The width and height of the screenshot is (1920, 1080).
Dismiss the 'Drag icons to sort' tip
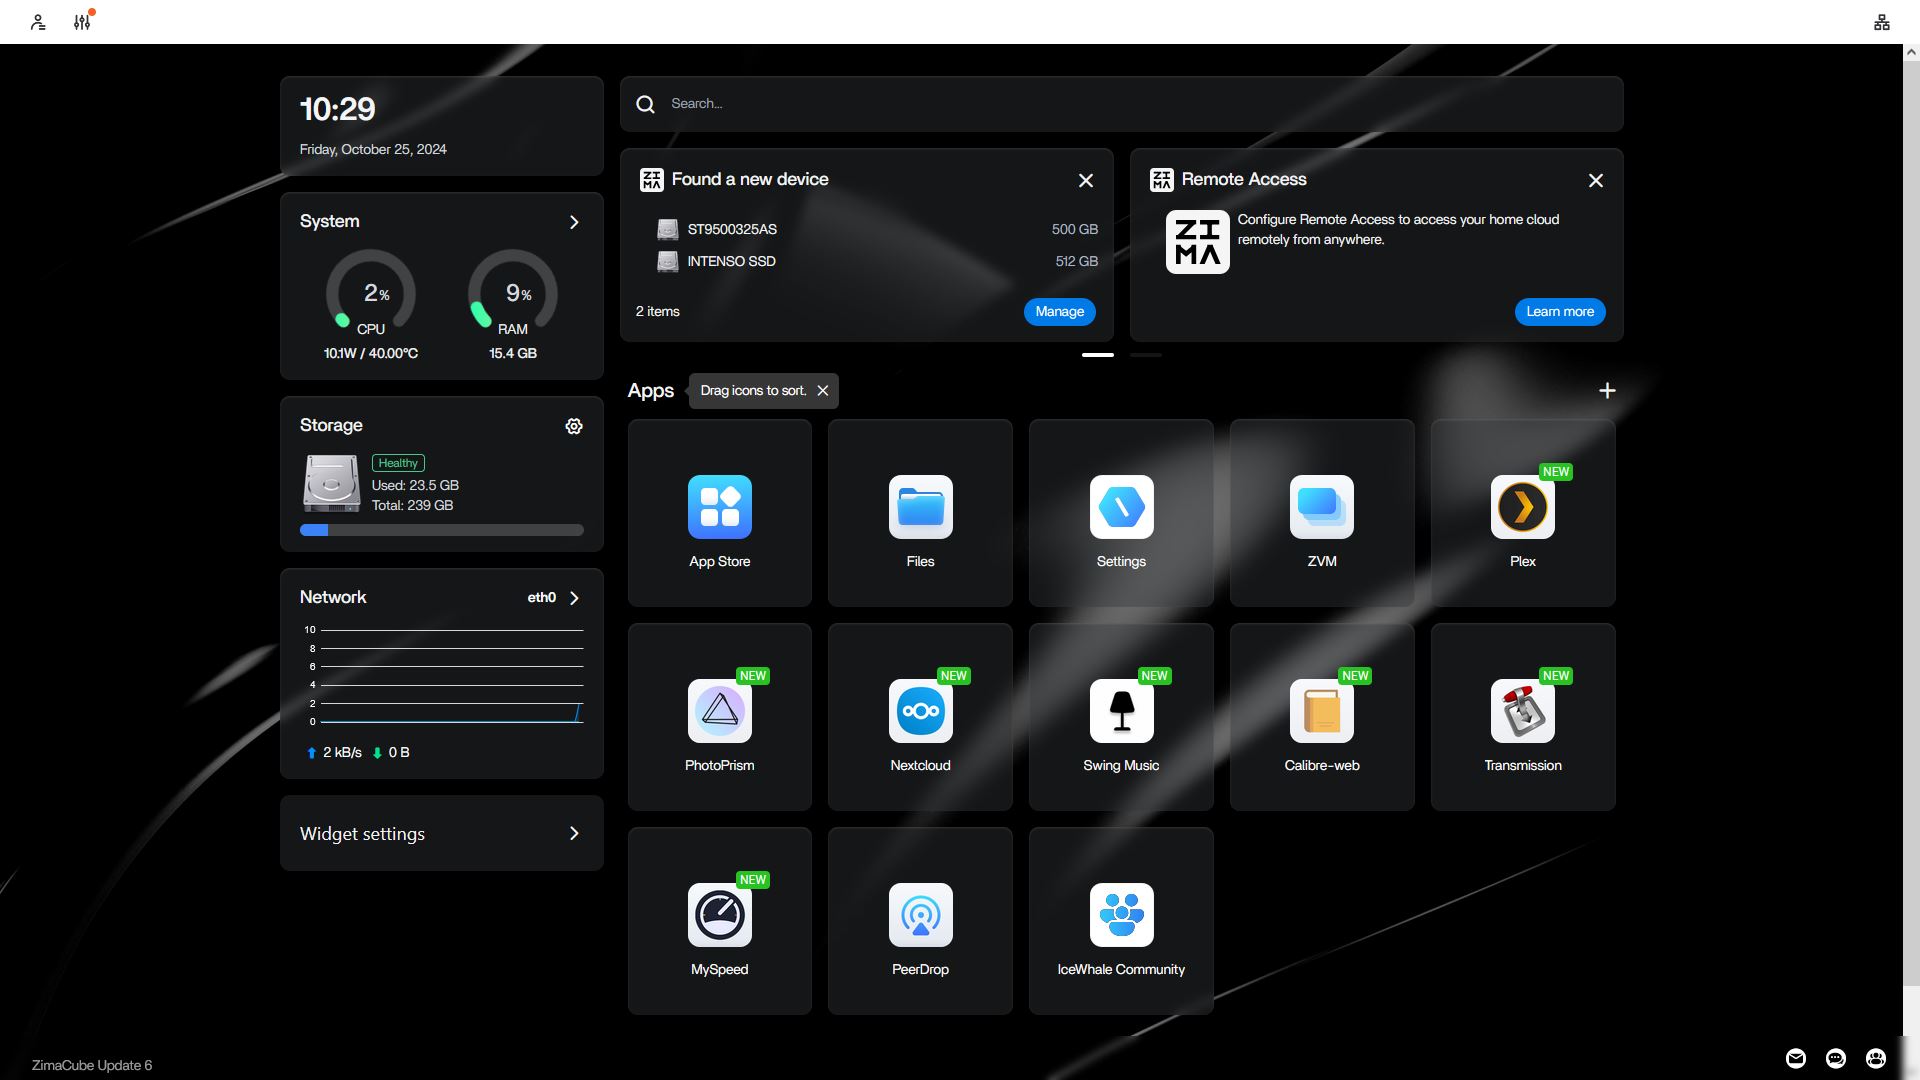point(822,391)
